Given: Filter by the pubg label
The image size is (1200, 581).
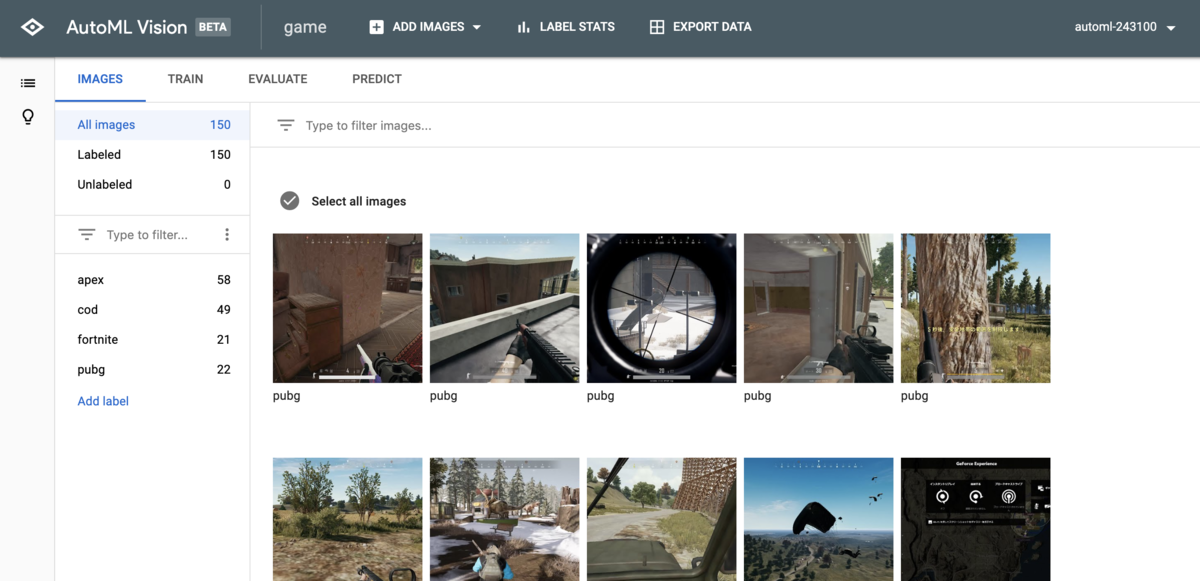Looking at the screenshot, I should (152, 370).
